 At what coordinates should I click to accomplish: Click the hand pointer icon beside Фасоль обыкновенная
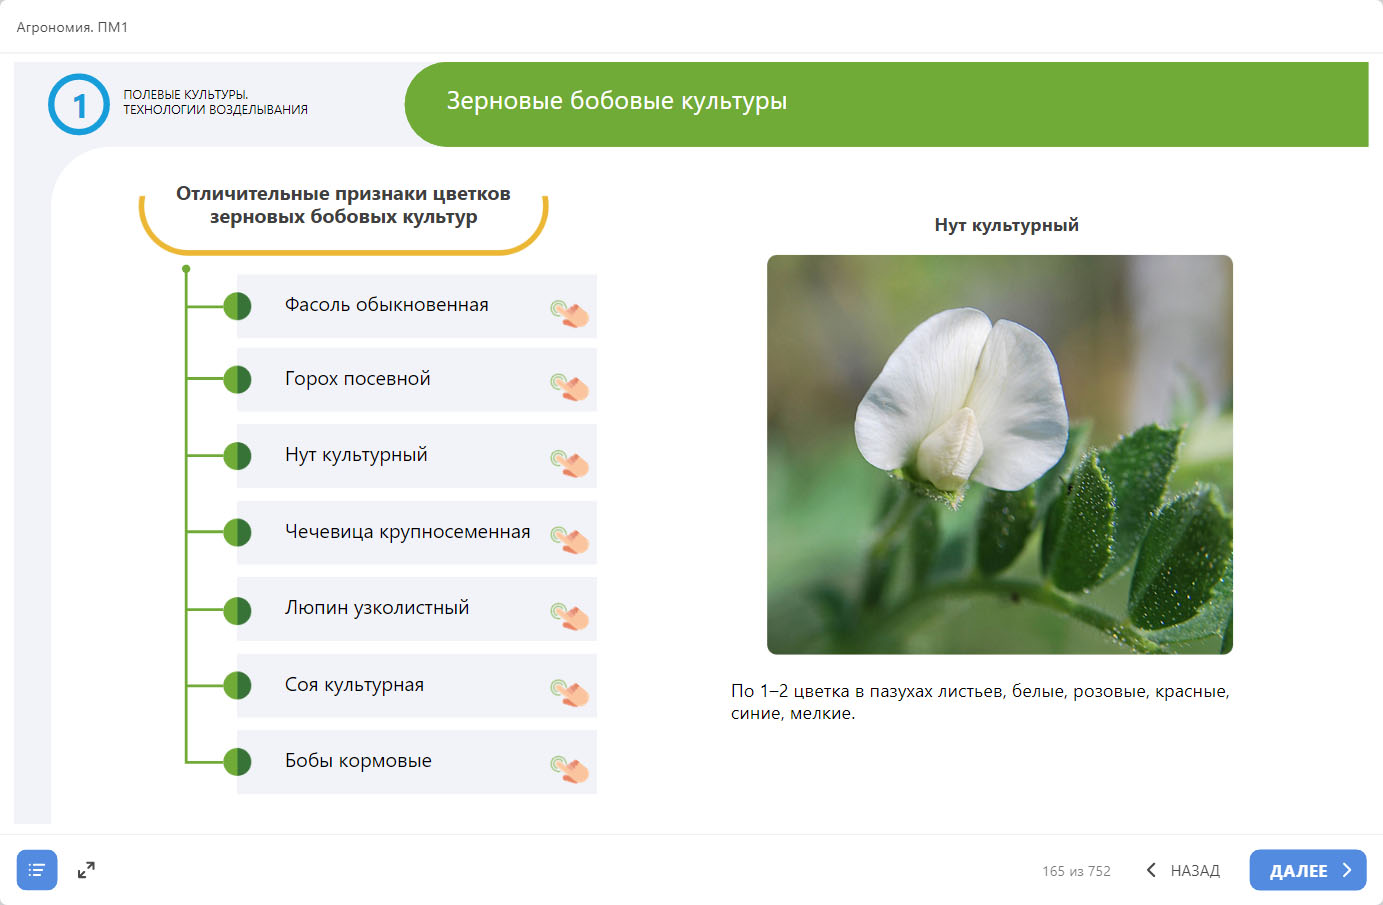point(570,313)
